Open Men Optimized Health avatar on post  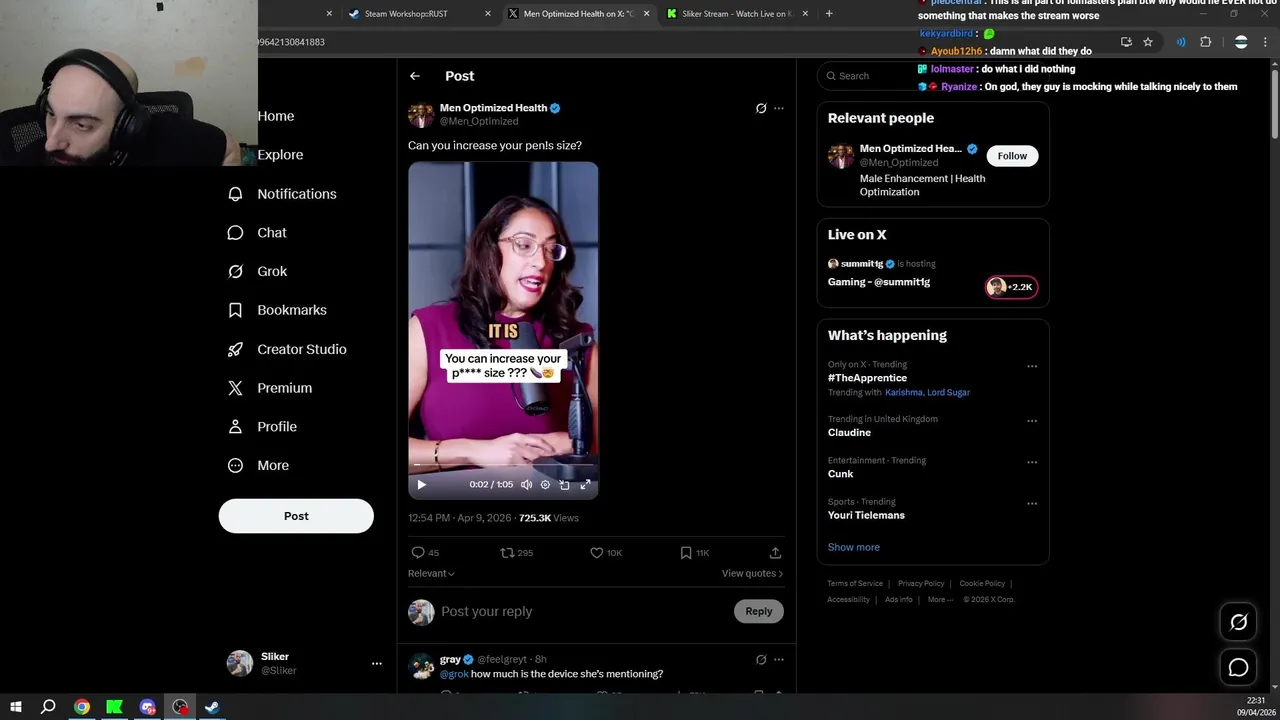421,114
